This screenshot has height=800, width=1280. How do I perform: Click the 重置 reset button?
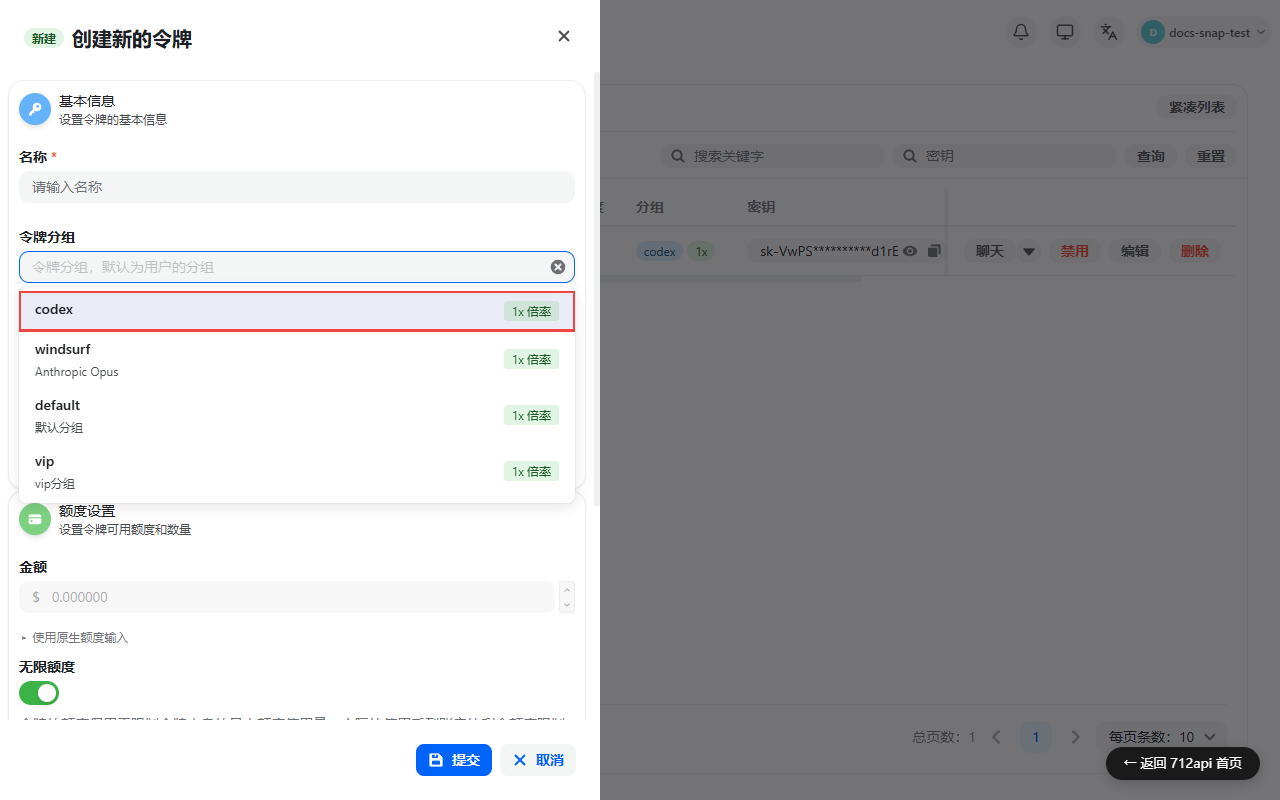pyautogui.click(x=1211, y=156)
